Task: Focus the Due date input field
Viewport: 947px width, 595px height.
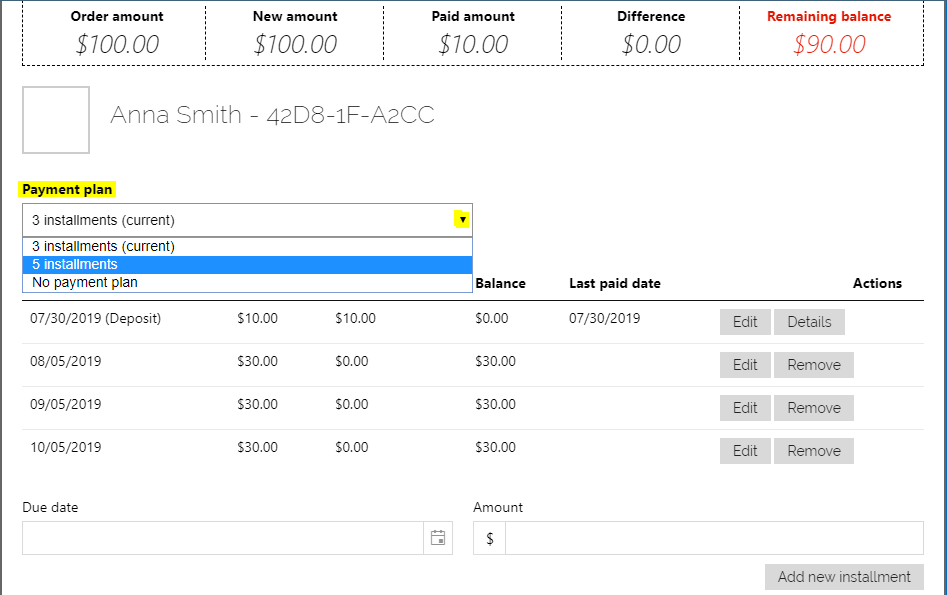Action: (x=223, y=538)
